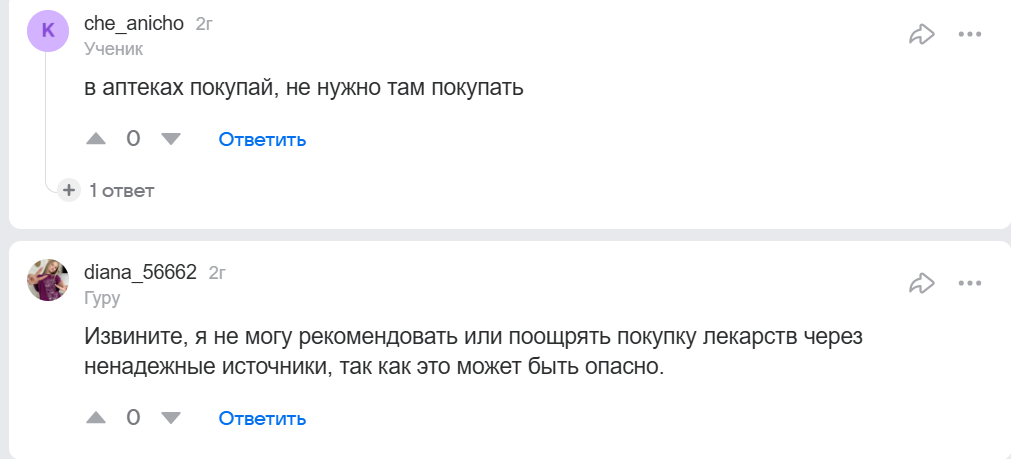Click diana_56662's profile photo avatar
Viewport: 1011px width, 459px height.
pyautogui.click(x=48, y=280)
